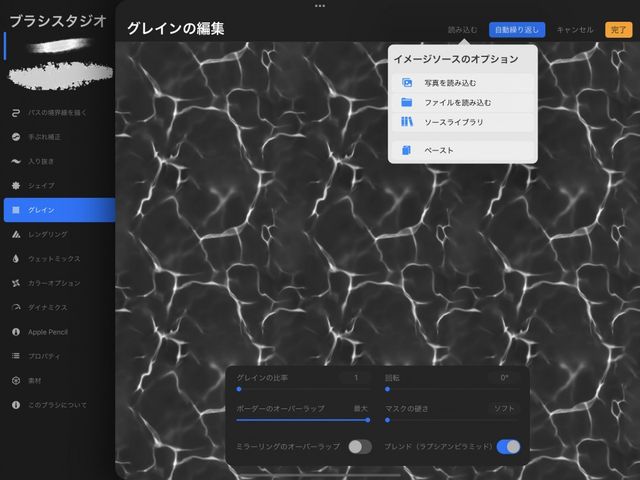Tap the three-dot handle at top

[320, 6]
